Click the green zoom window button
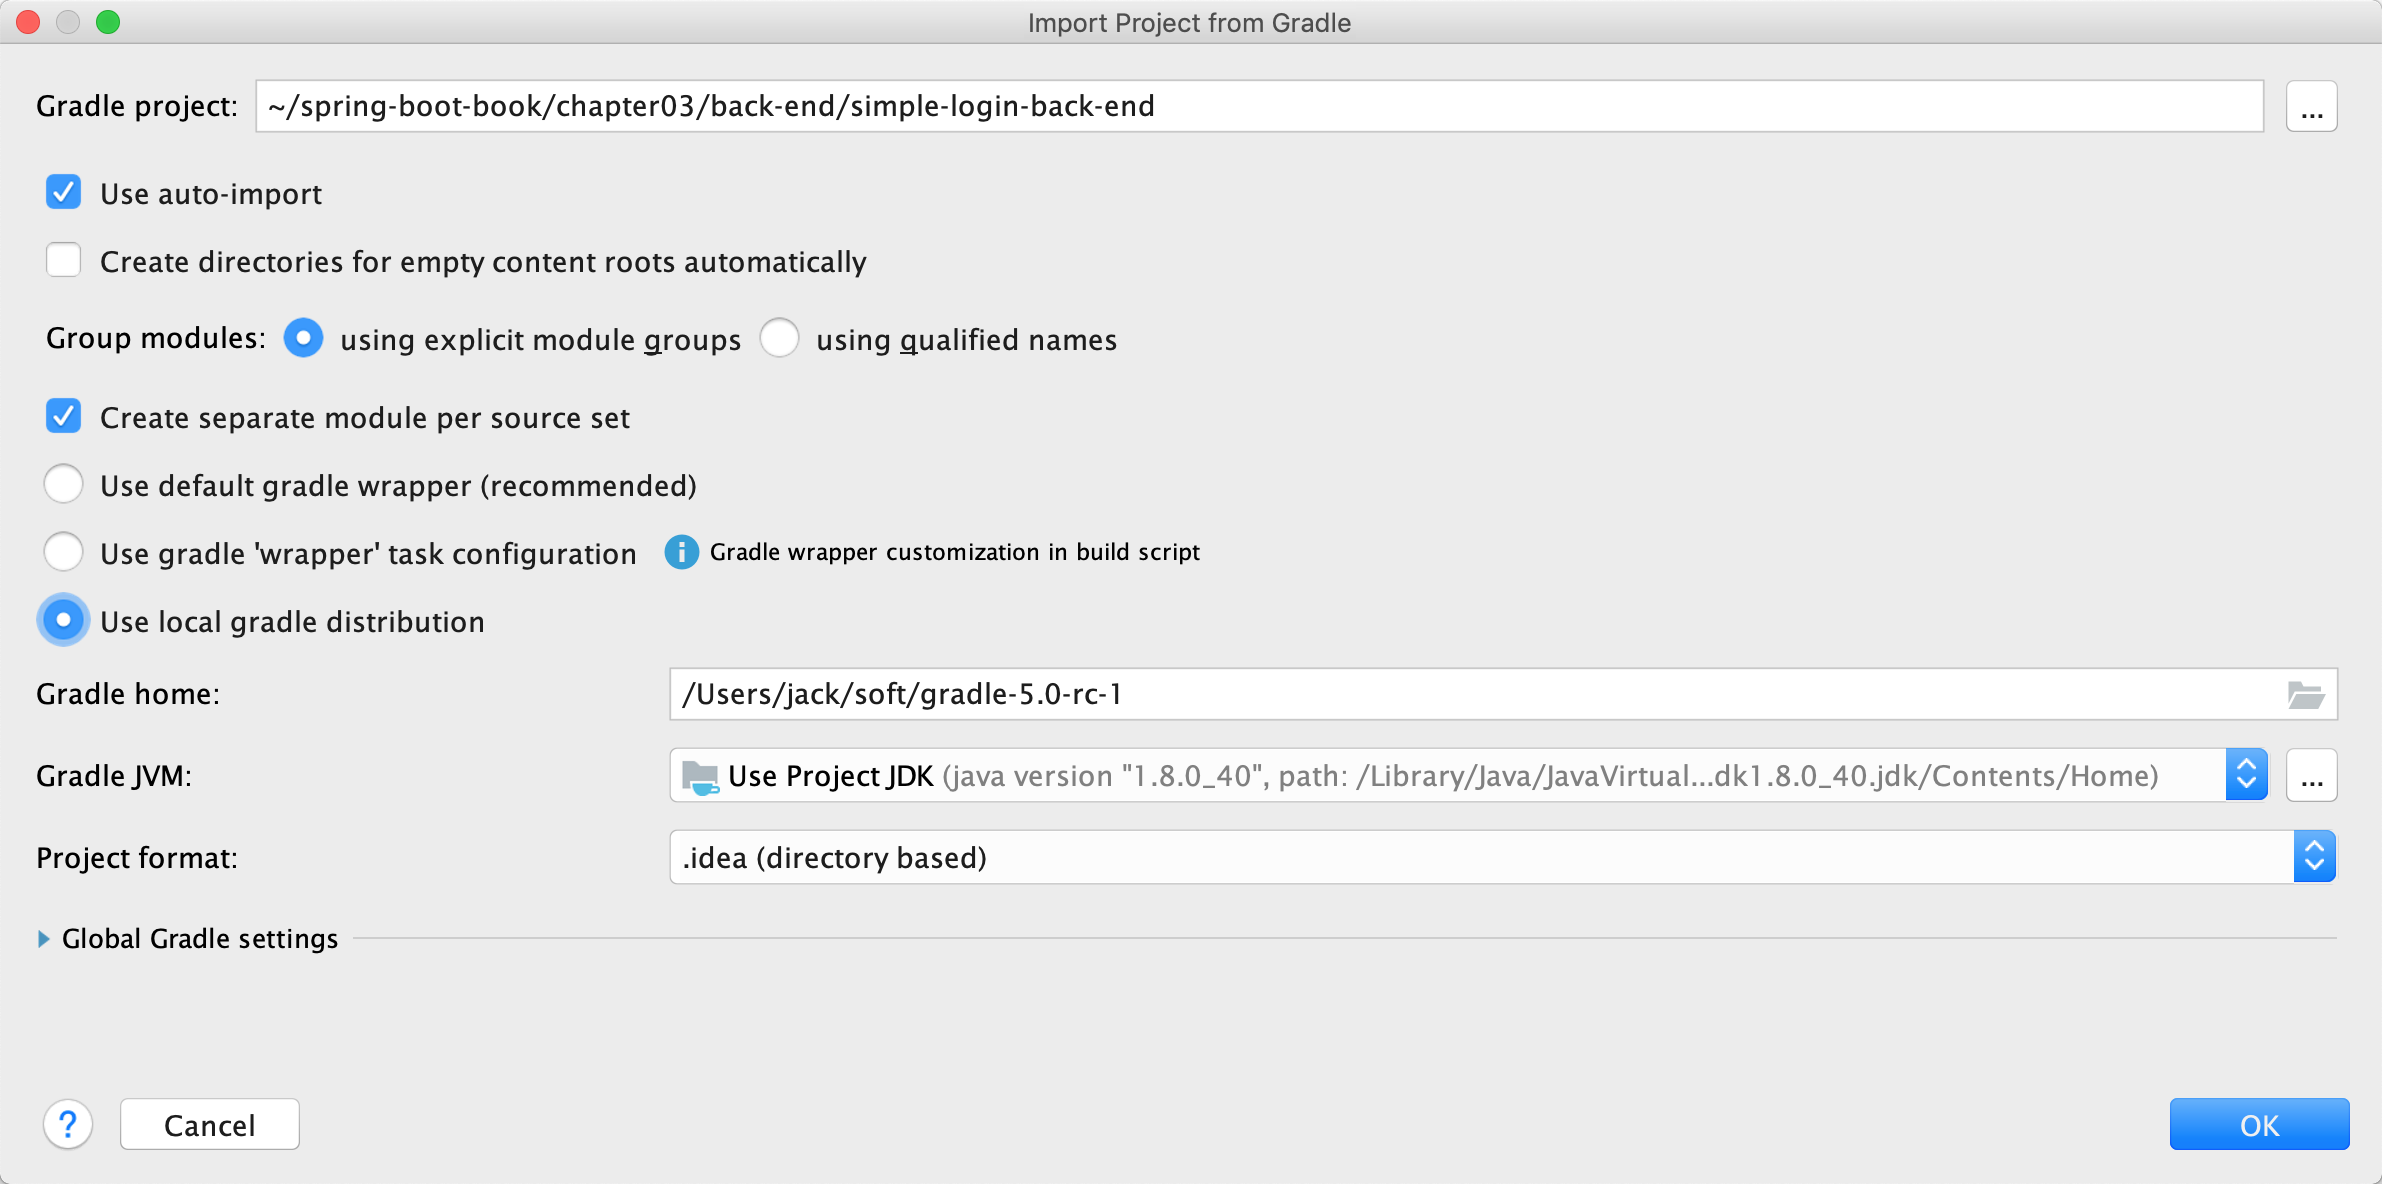Viewport: 2382px width, 1184px height. point(108,22)
